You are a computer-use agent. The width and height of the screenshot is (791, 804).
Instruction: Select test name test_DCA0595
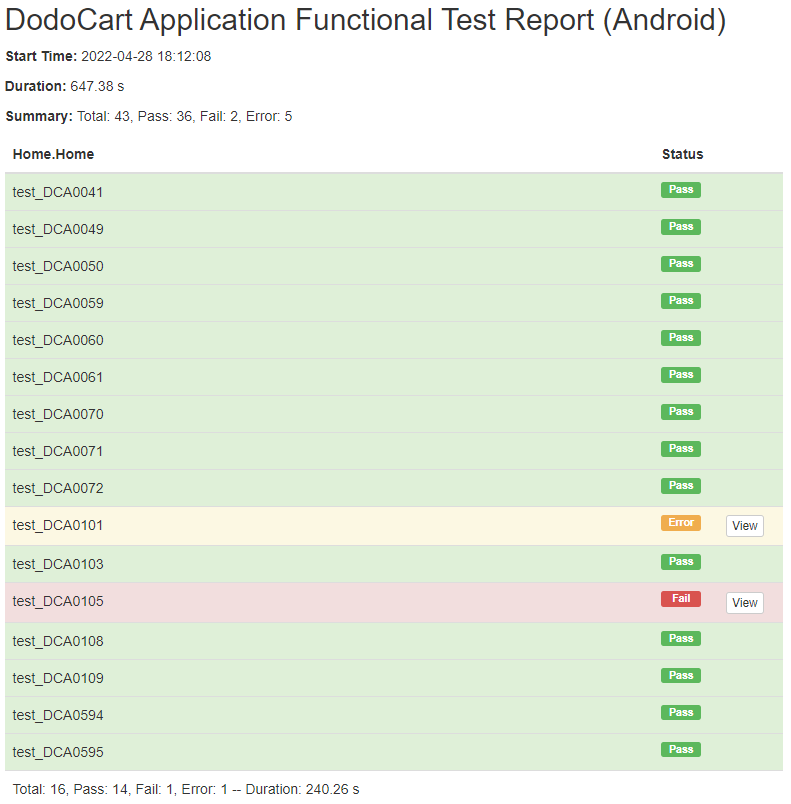(58, 752)
